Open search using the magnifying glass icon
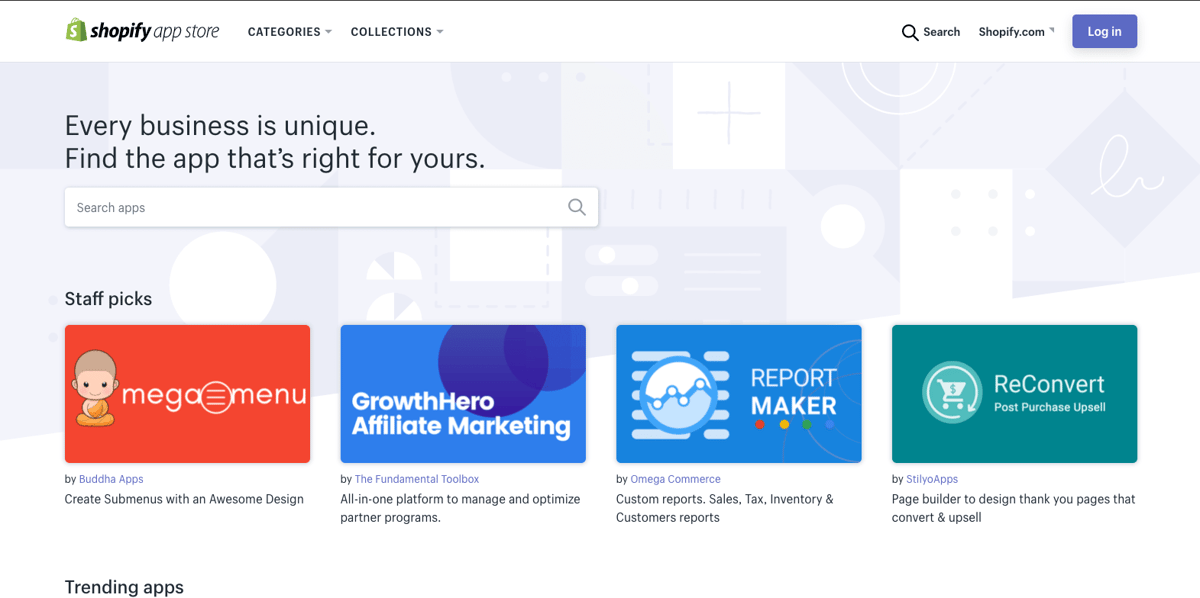The width and height of the screenshot is (1200, 598). pos(910,32)
